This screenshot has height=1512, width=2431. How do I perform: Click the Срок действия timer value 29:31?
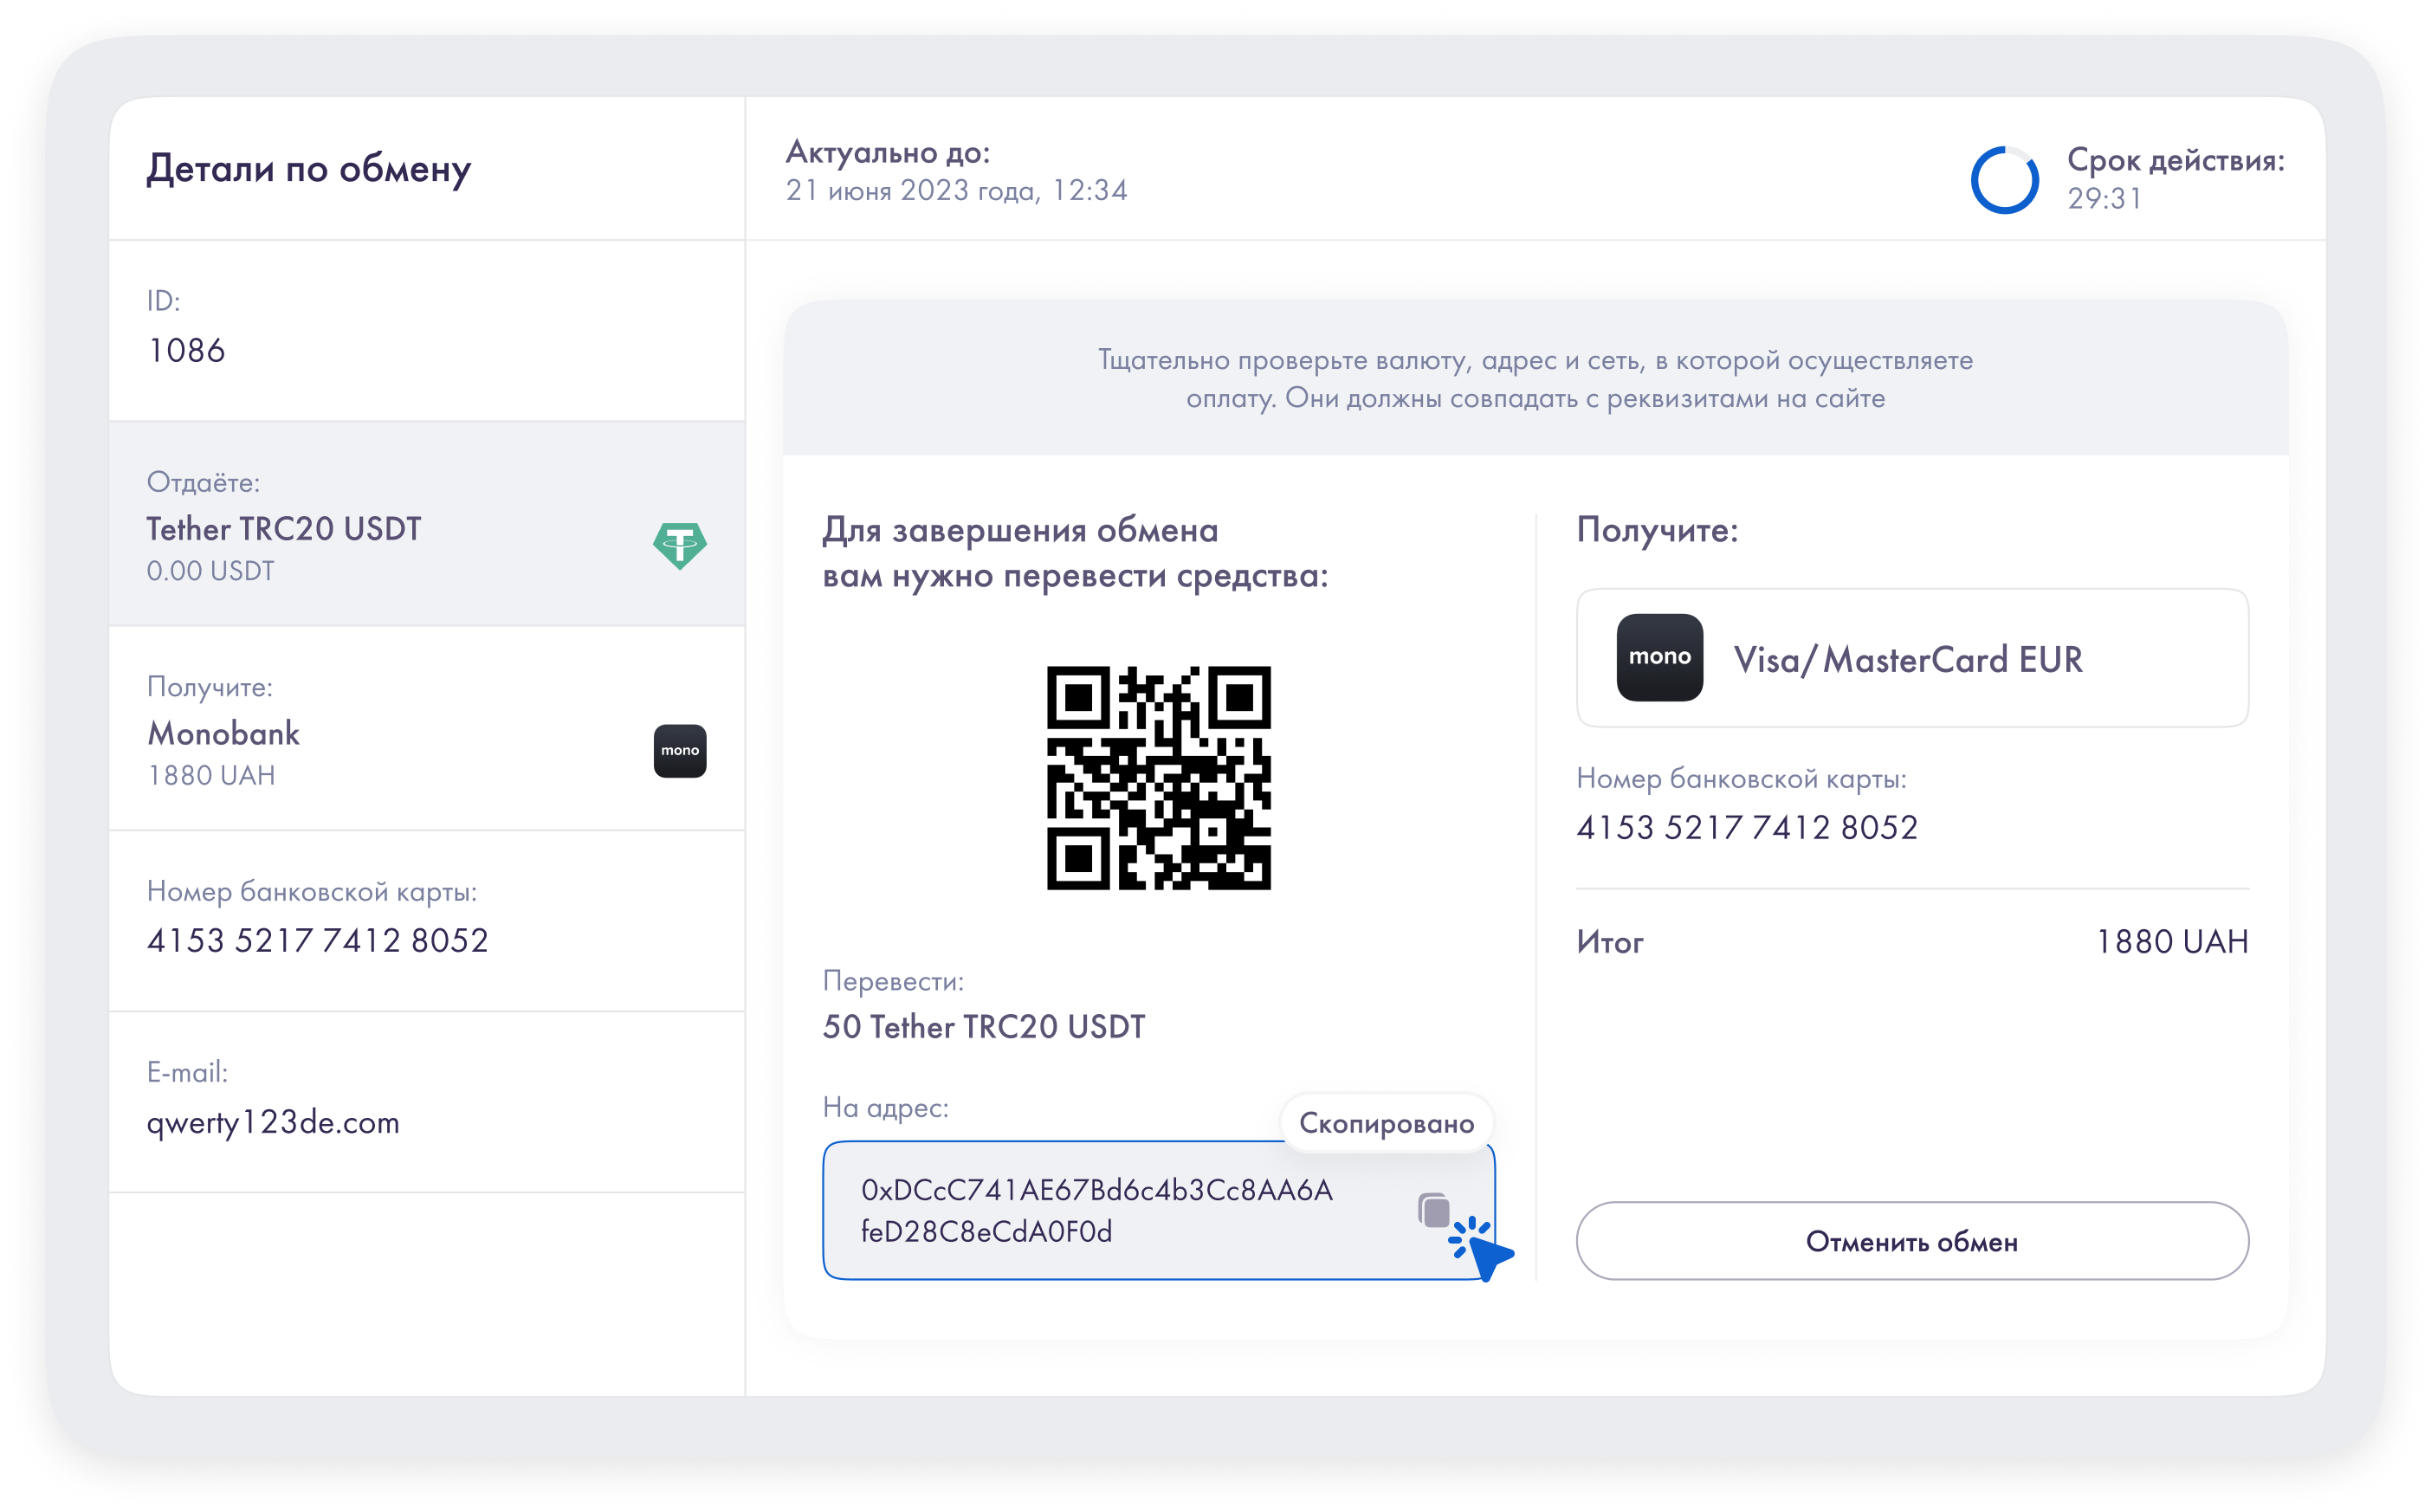(x=2104, y=199)
